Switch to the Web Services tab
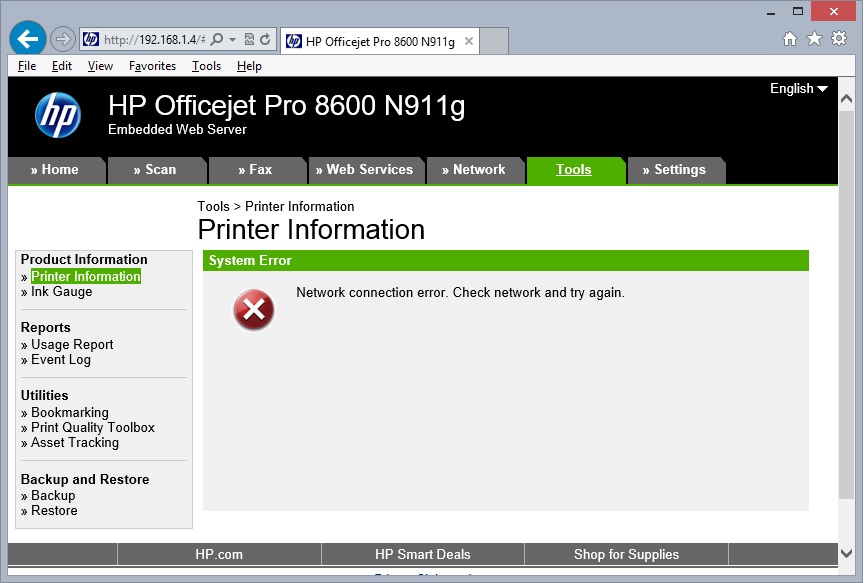This screenshot has width=864, height=583. click(x=365, y=170)
